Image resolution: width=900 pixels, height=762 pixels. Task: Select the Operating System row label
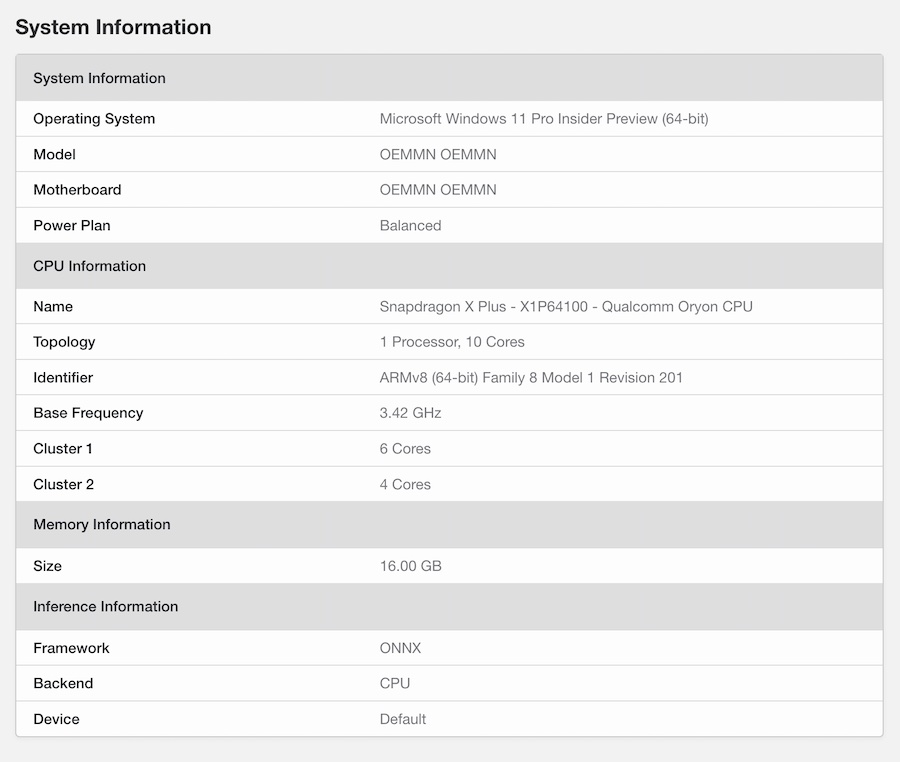pyautogui.click(x=94, y=119)
